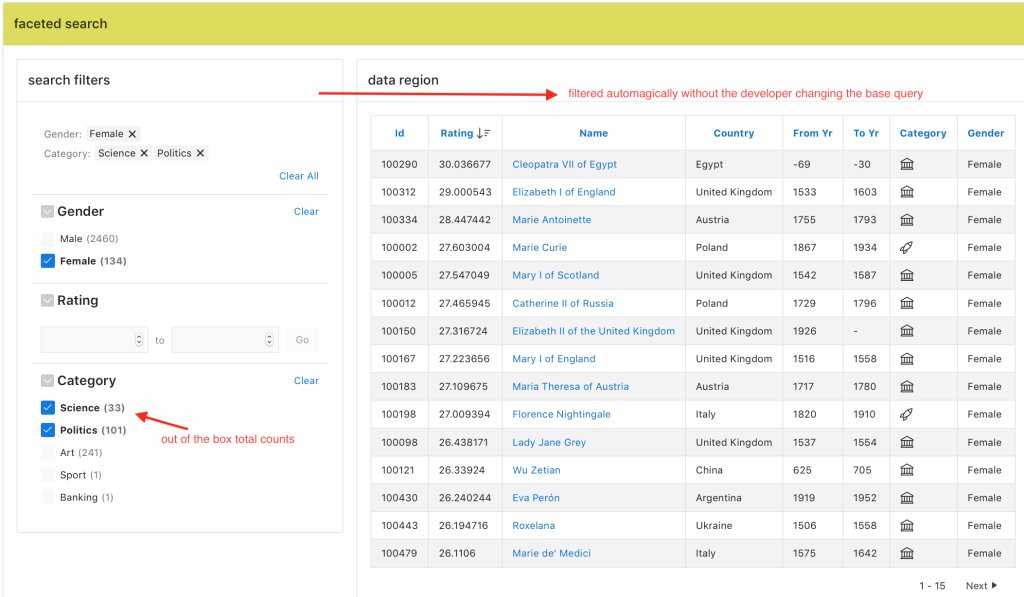Collapse the Category filter section
The width and height of the screenshot is (1024, 597).
pyautogui.click(x=47, y=380)
